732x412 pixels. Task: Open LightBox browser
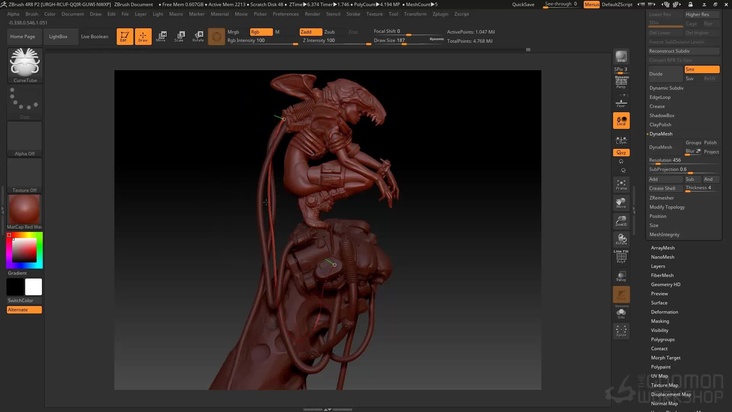tap(58, 36)
